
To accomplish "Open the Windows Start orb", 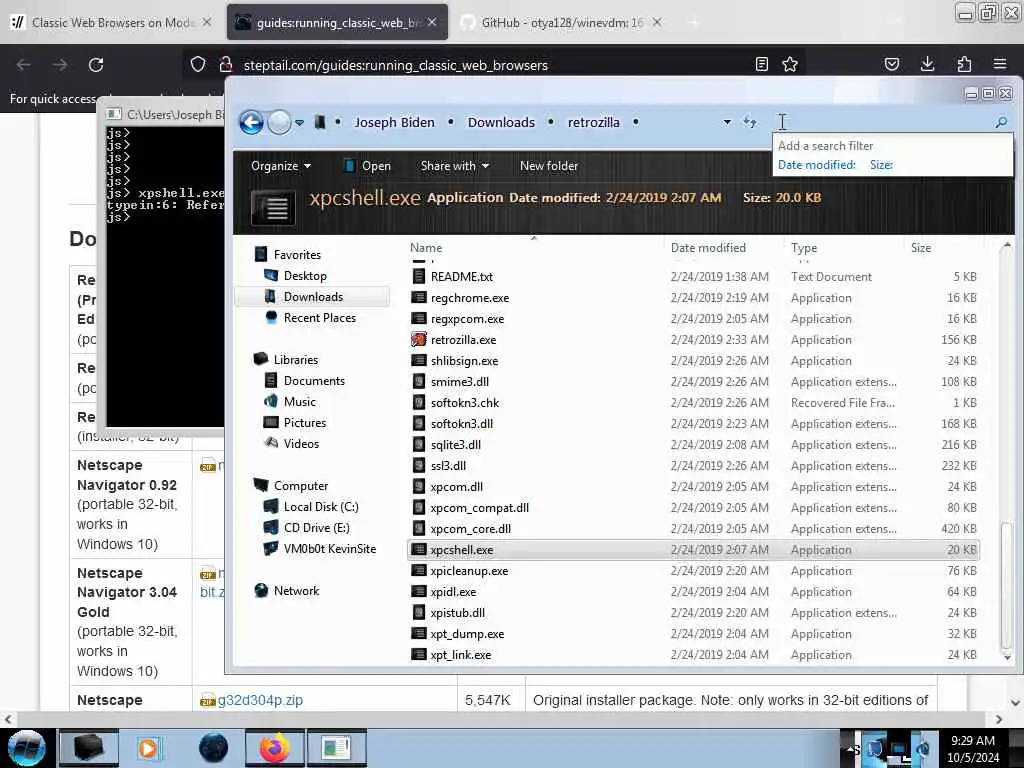I will pyautogui.click(x=26, y=748).
